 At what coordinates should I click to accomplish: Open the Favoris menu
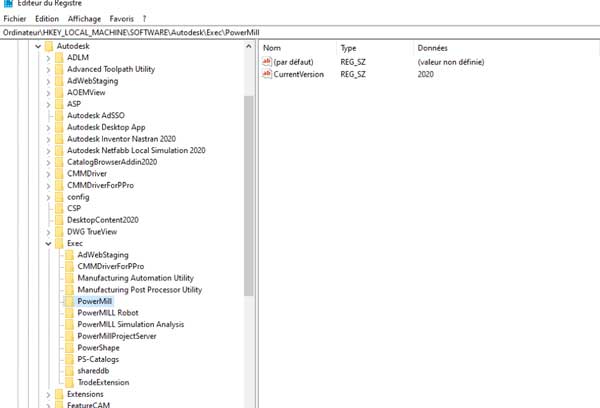[122, 19]
